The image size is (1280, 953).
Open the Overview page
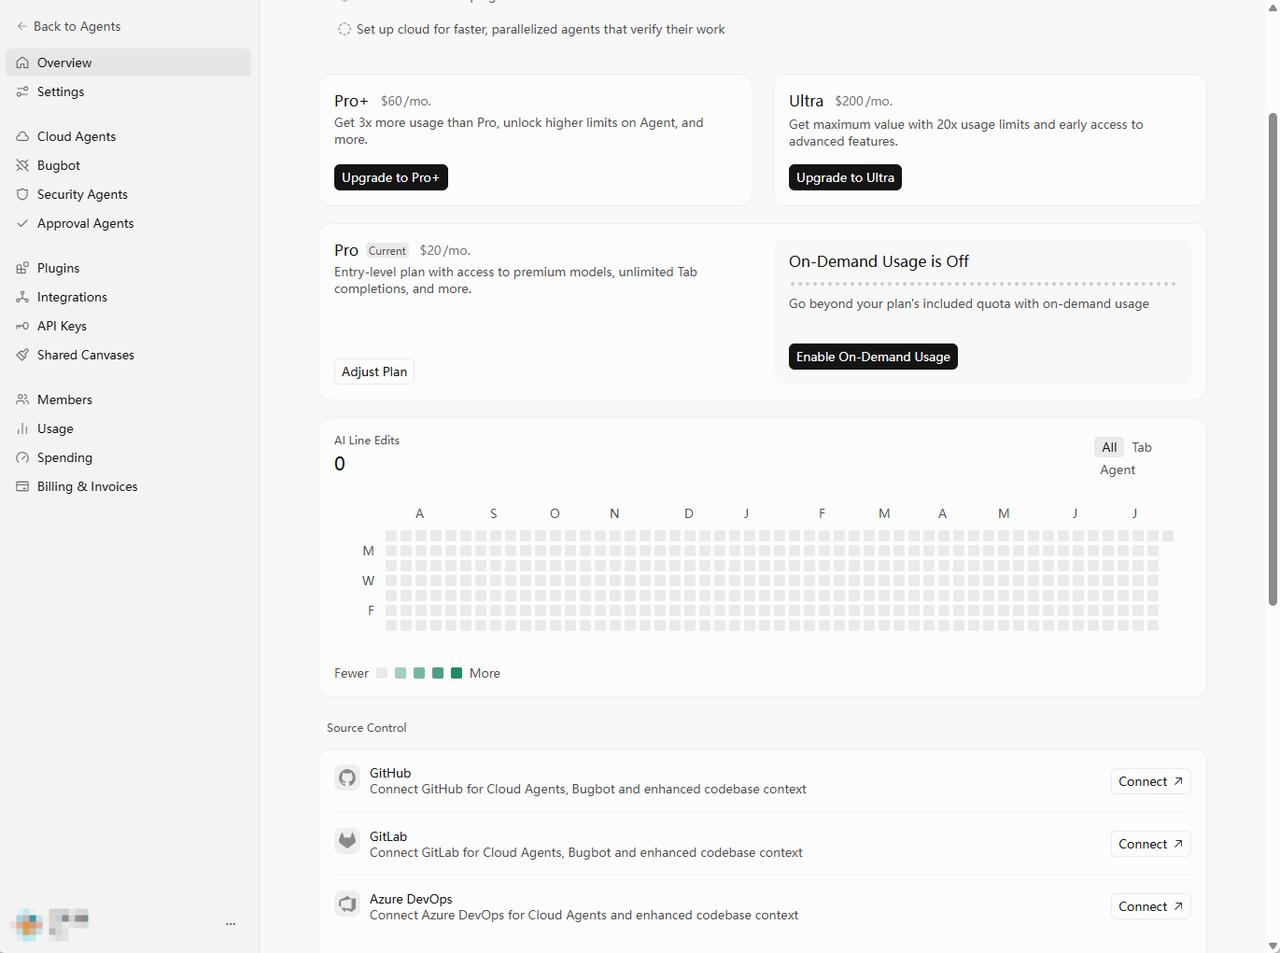point(128,62)
